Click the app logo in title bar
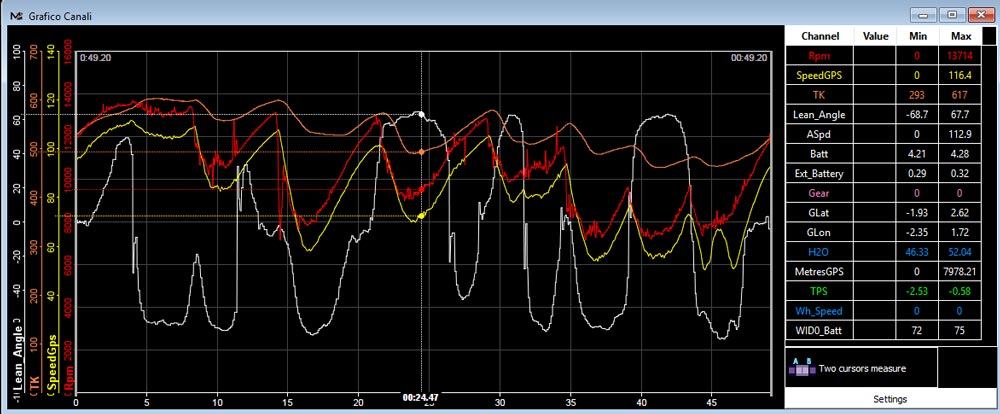1000x414 pixels. 17,15
